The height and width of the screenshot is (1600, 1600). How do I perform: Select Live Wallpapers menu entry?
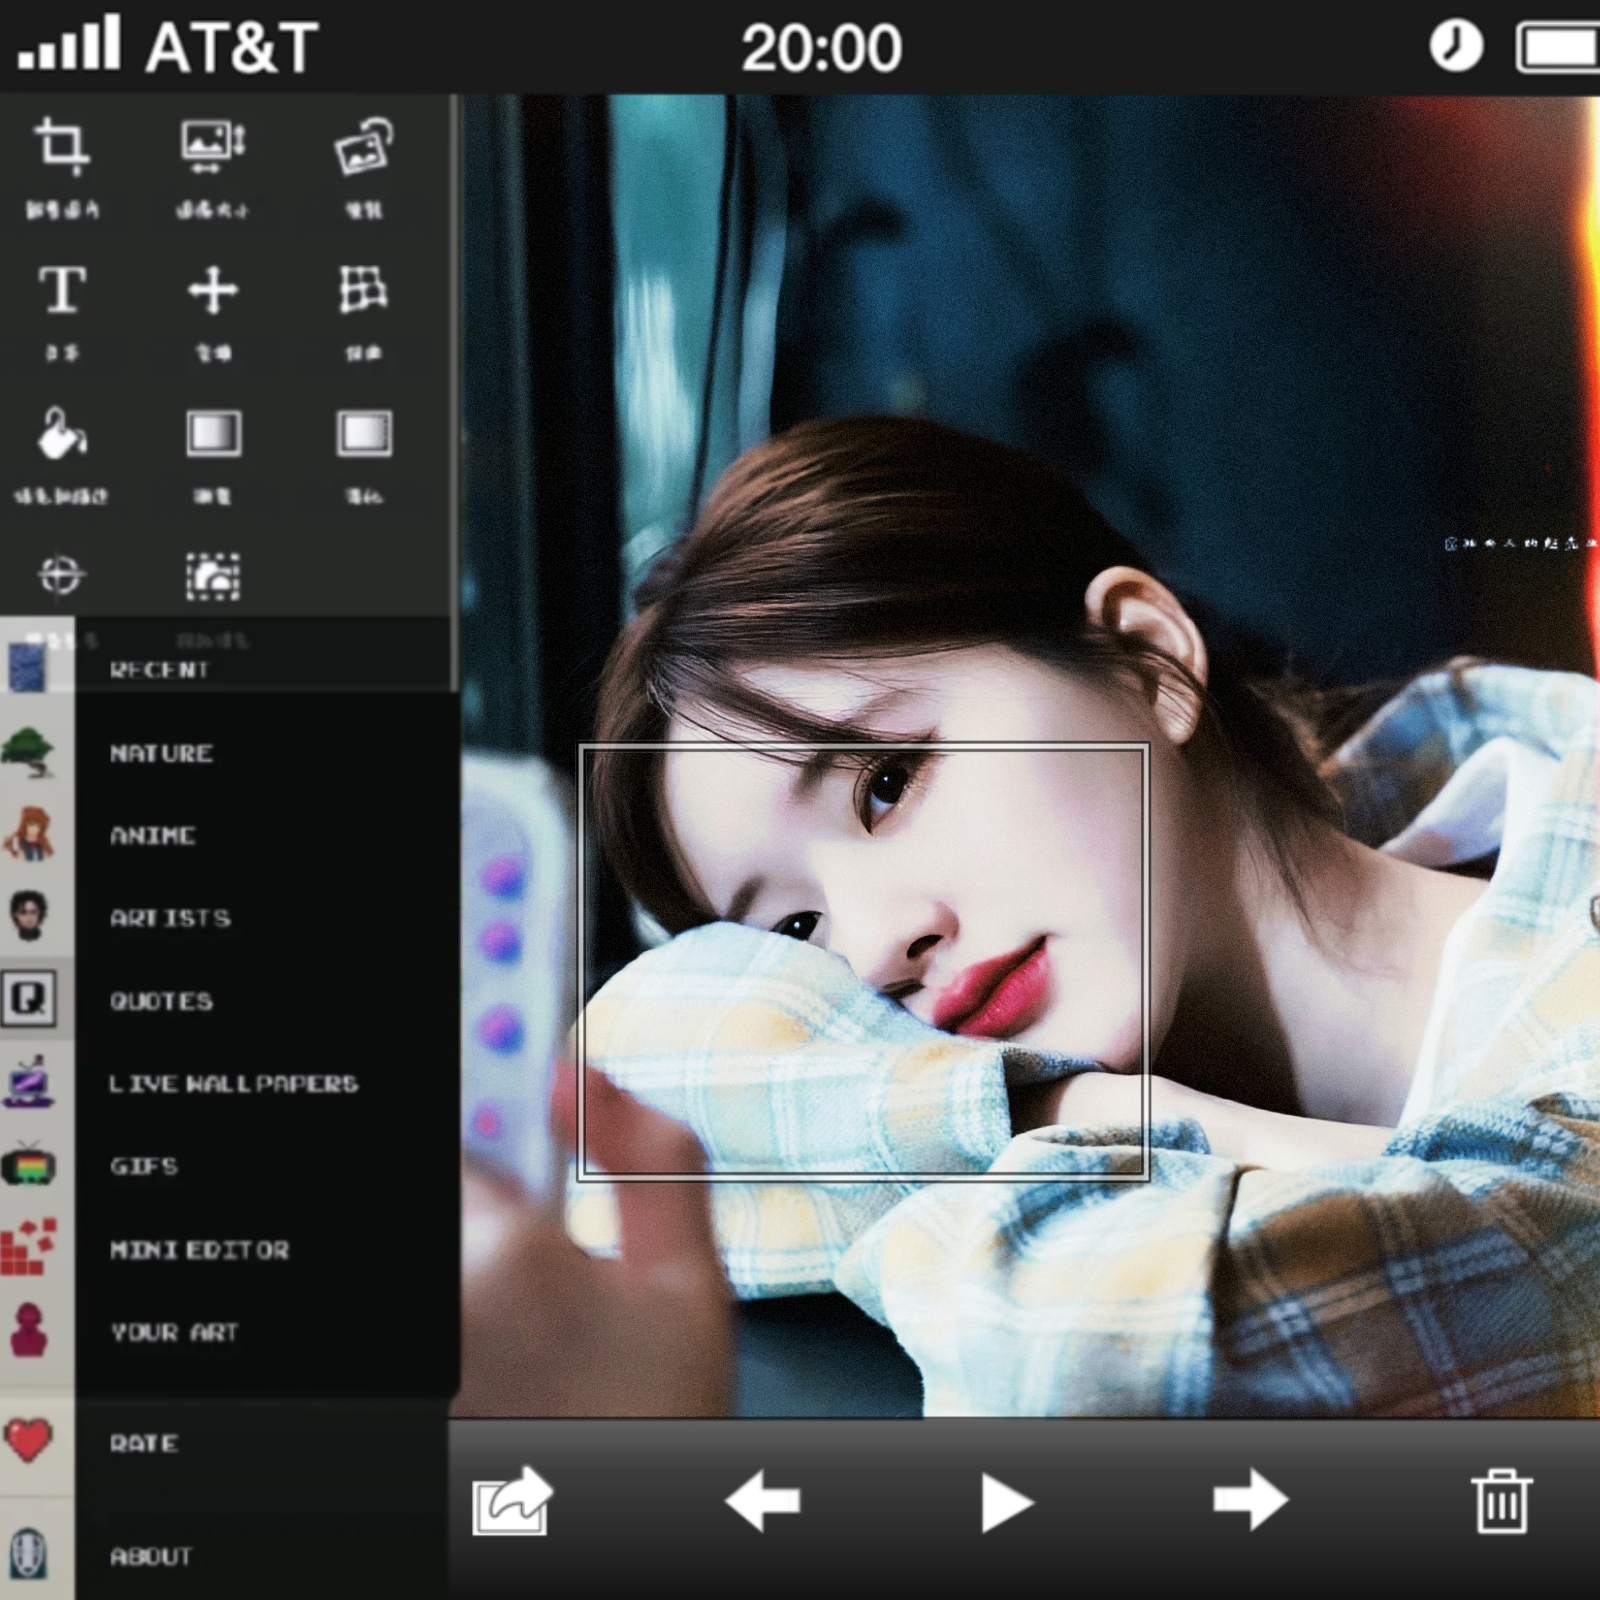[x=233, y=1084]
